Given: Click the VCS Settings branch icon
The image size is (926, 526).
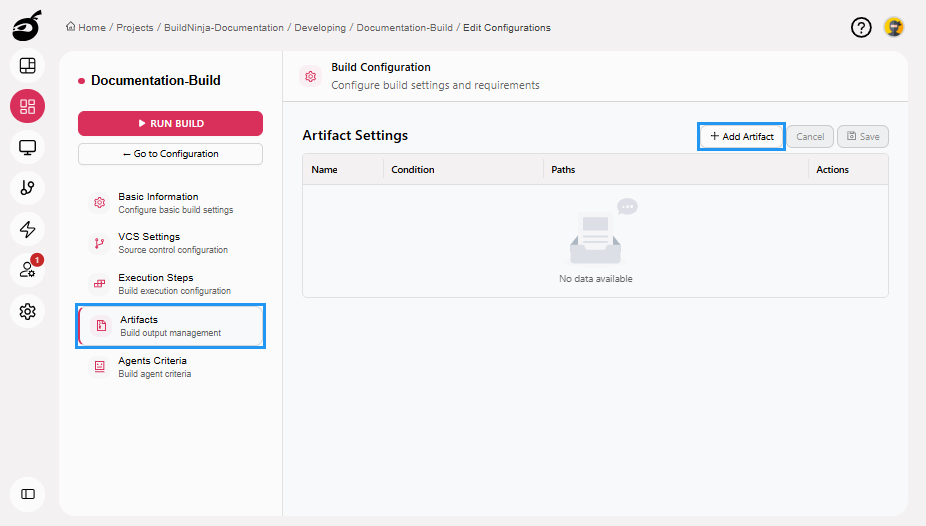Looking at the screenshot, I should point(99,243).
